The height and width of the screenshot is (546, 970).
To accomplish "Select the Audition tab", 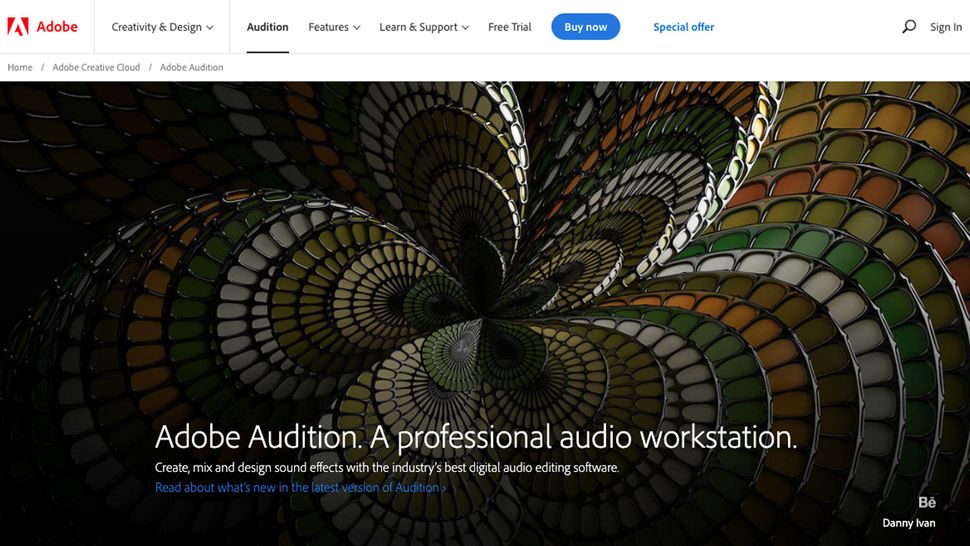I will pos(267,27).
